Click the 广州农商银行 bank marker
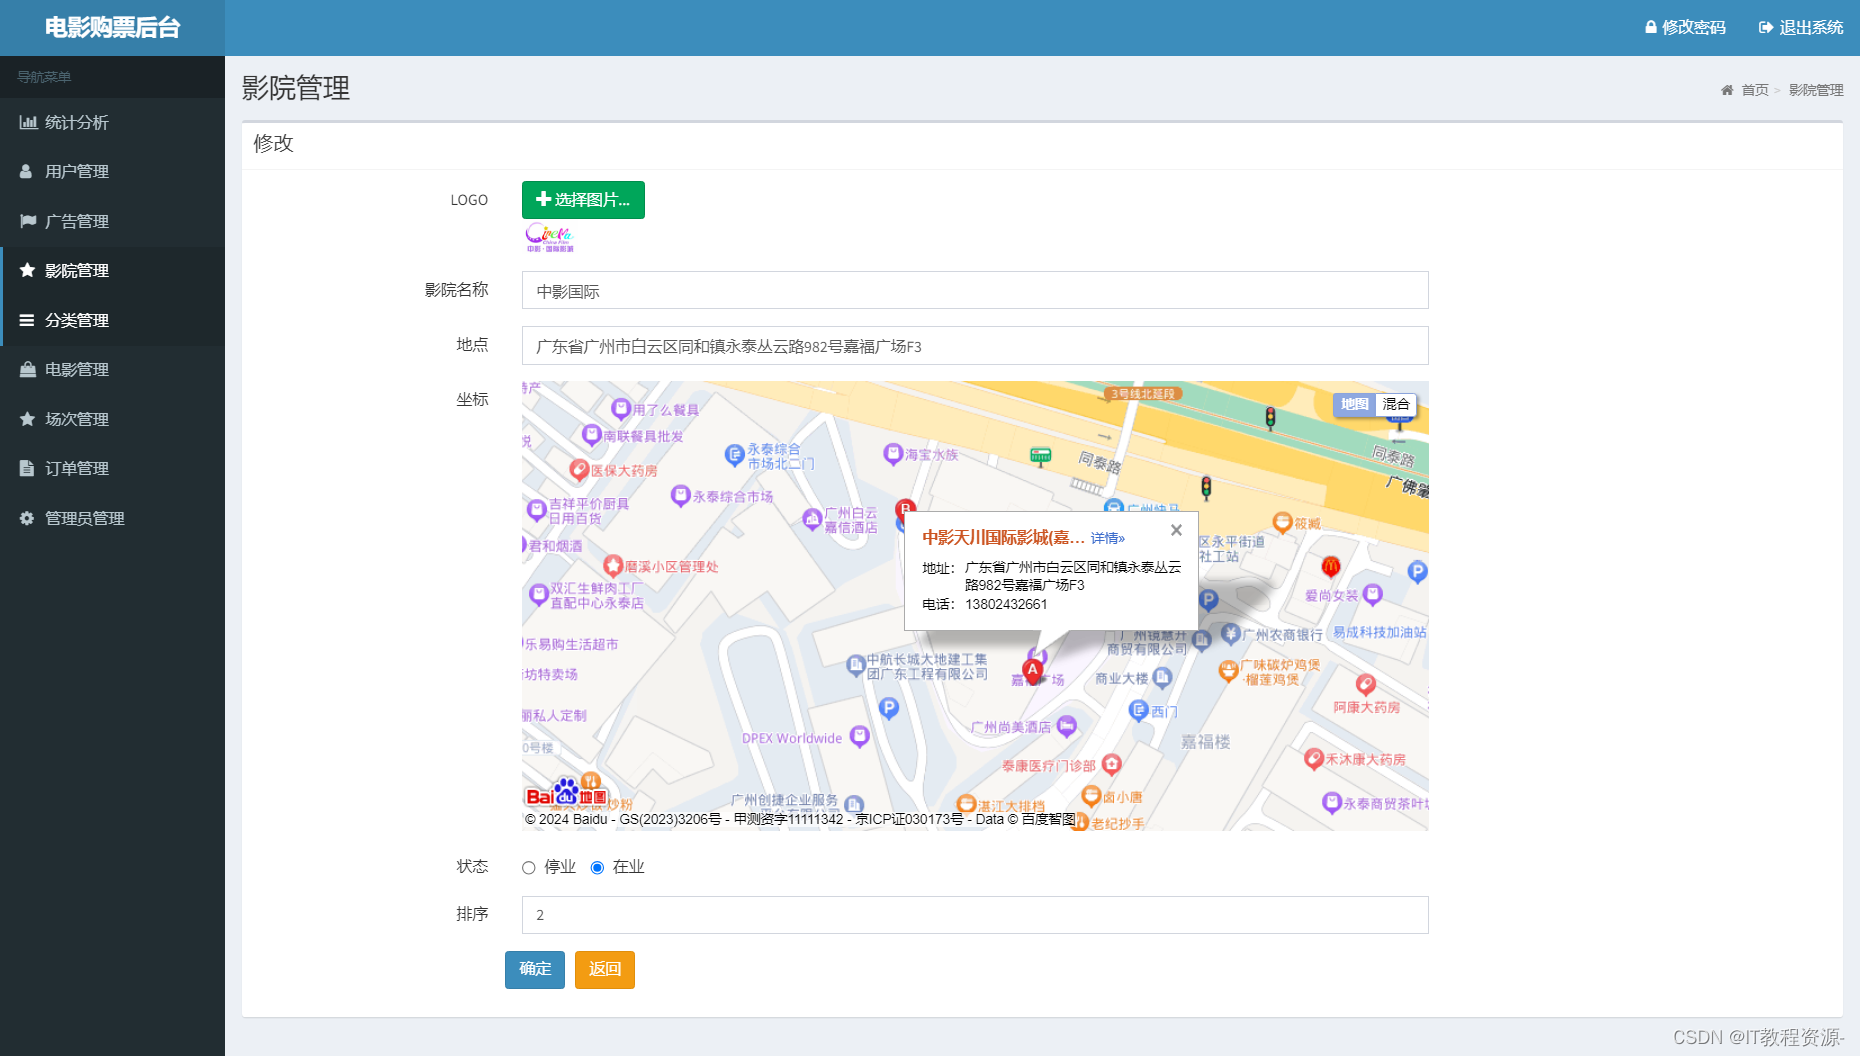The image size is (1860, 1056). (x=1231, y=633)
